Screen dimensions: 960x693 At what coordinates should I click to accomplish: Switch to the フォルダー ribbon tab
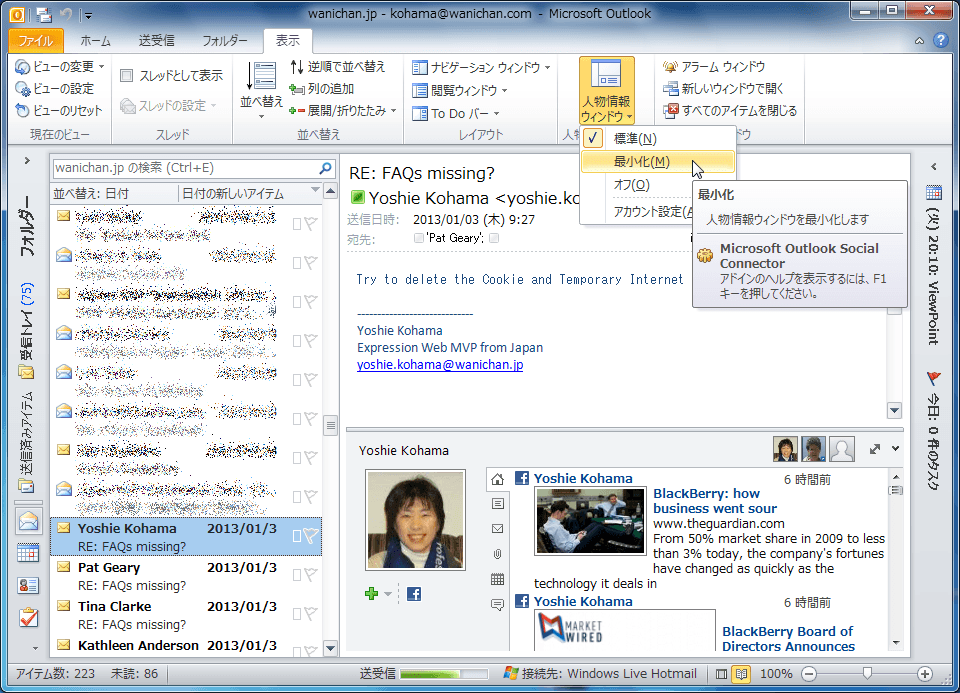pyautogui.click(x=225, y=40)
